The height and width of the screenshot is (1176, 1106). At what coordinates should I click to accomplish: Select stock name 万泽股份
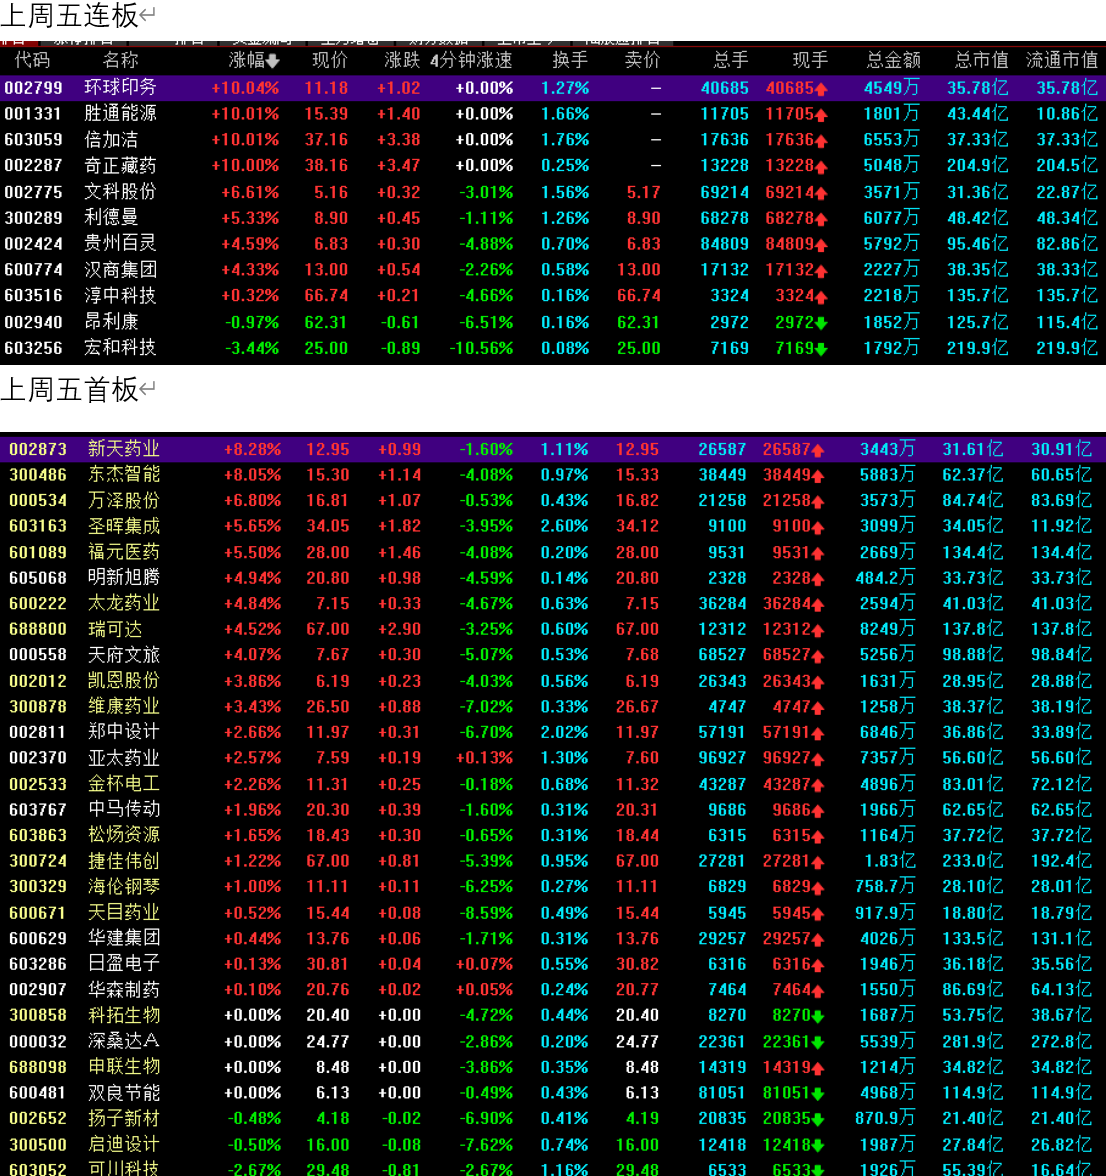124,500
